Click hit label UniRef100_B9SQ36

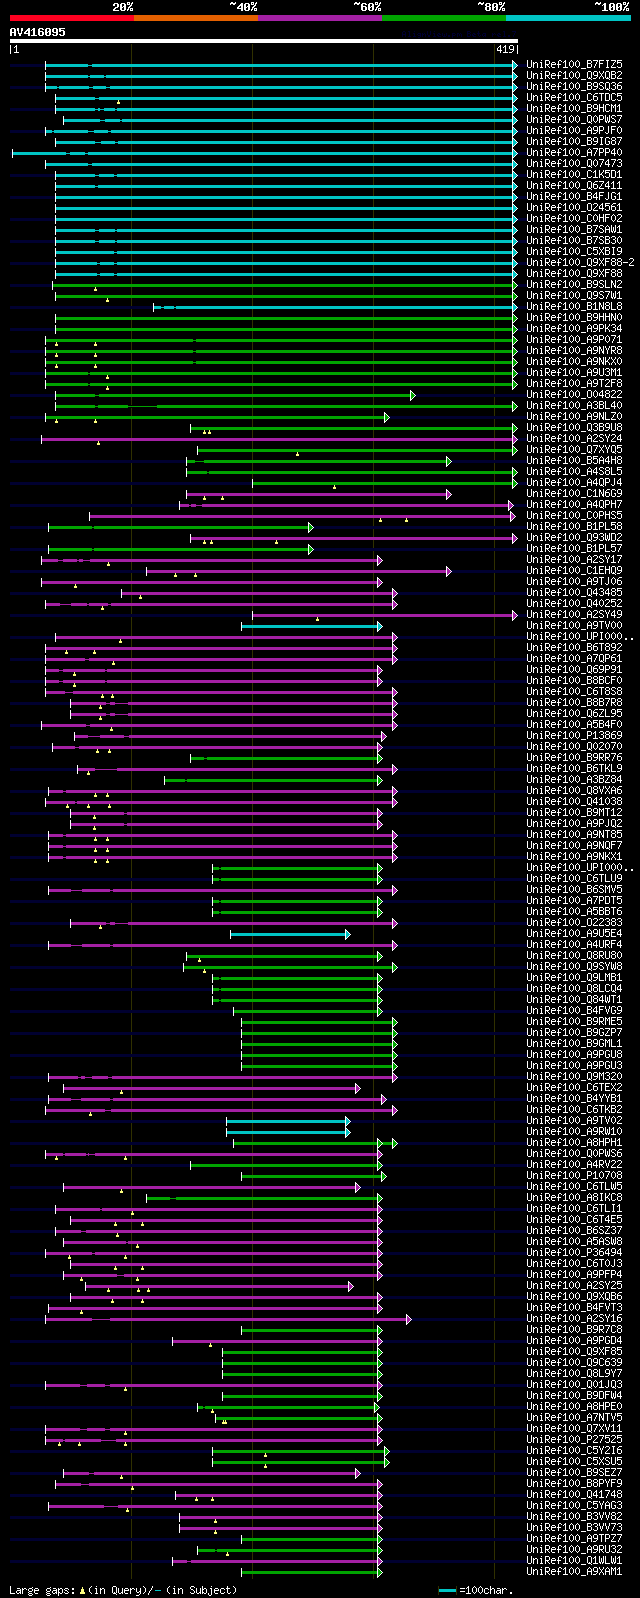pos(574,86)
